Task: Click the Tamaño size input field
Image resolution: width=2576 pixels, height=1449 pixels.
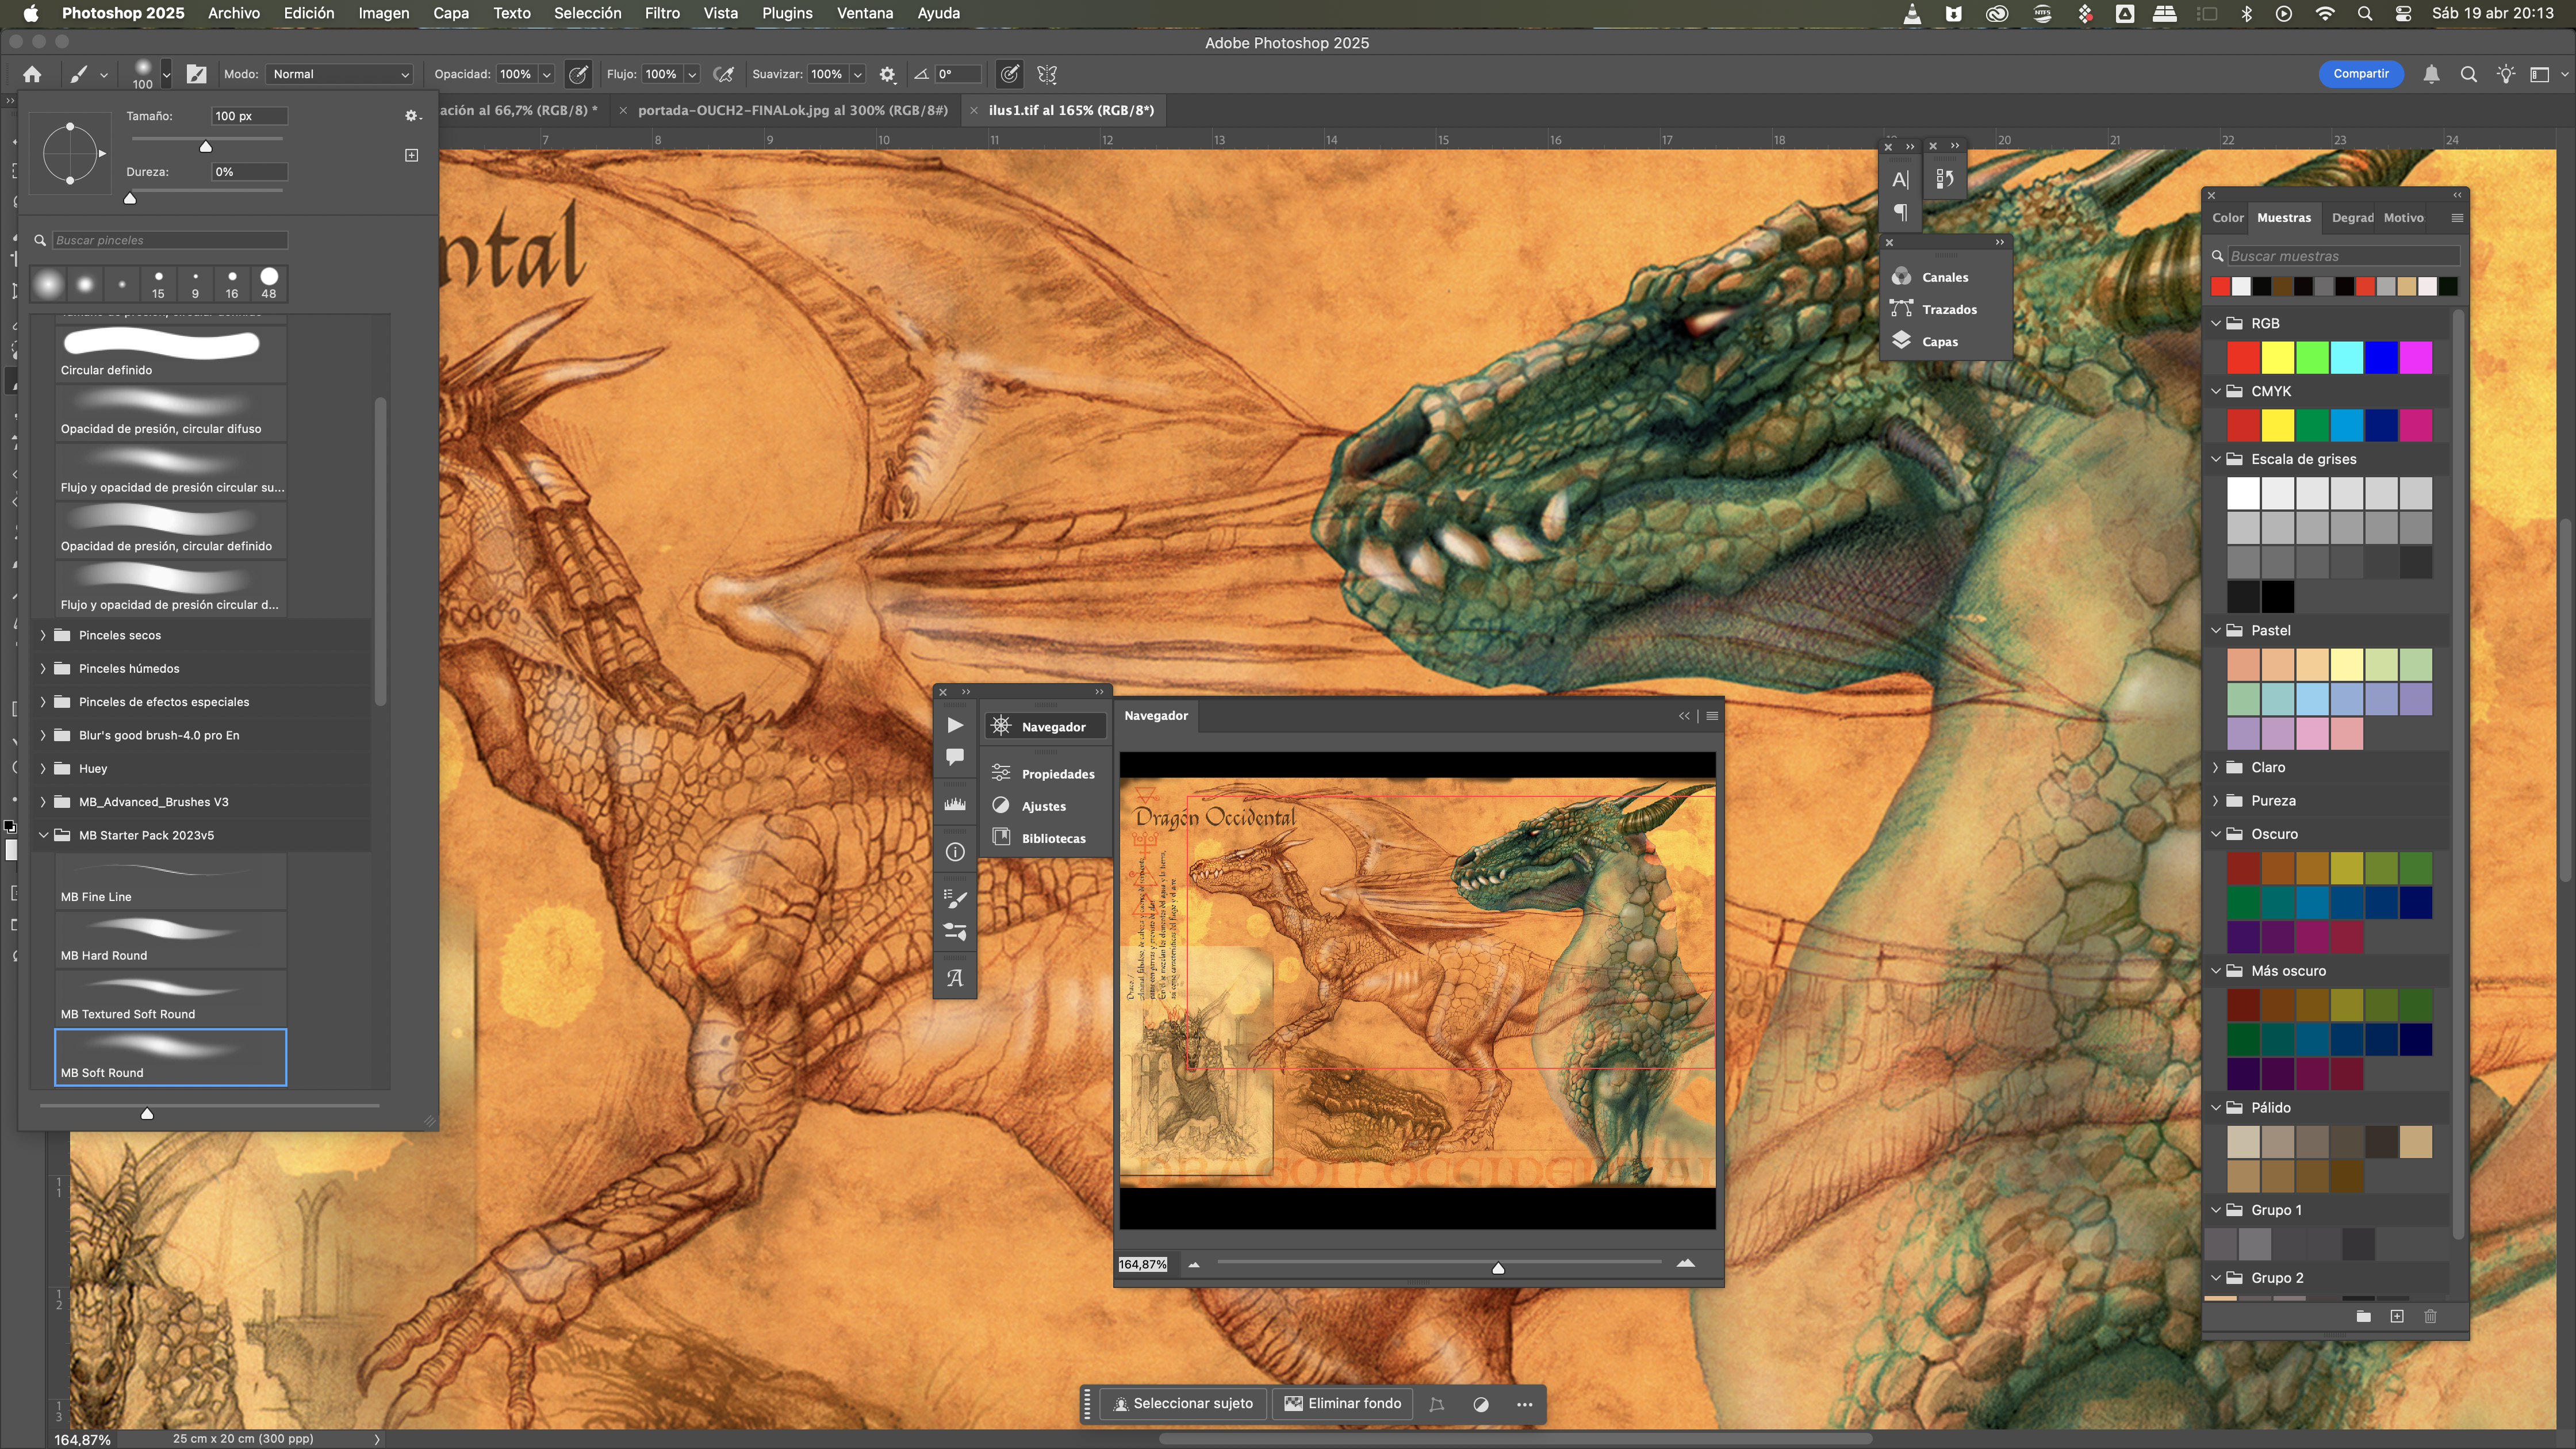Action: pyautogui.click(x=249, y=116)
